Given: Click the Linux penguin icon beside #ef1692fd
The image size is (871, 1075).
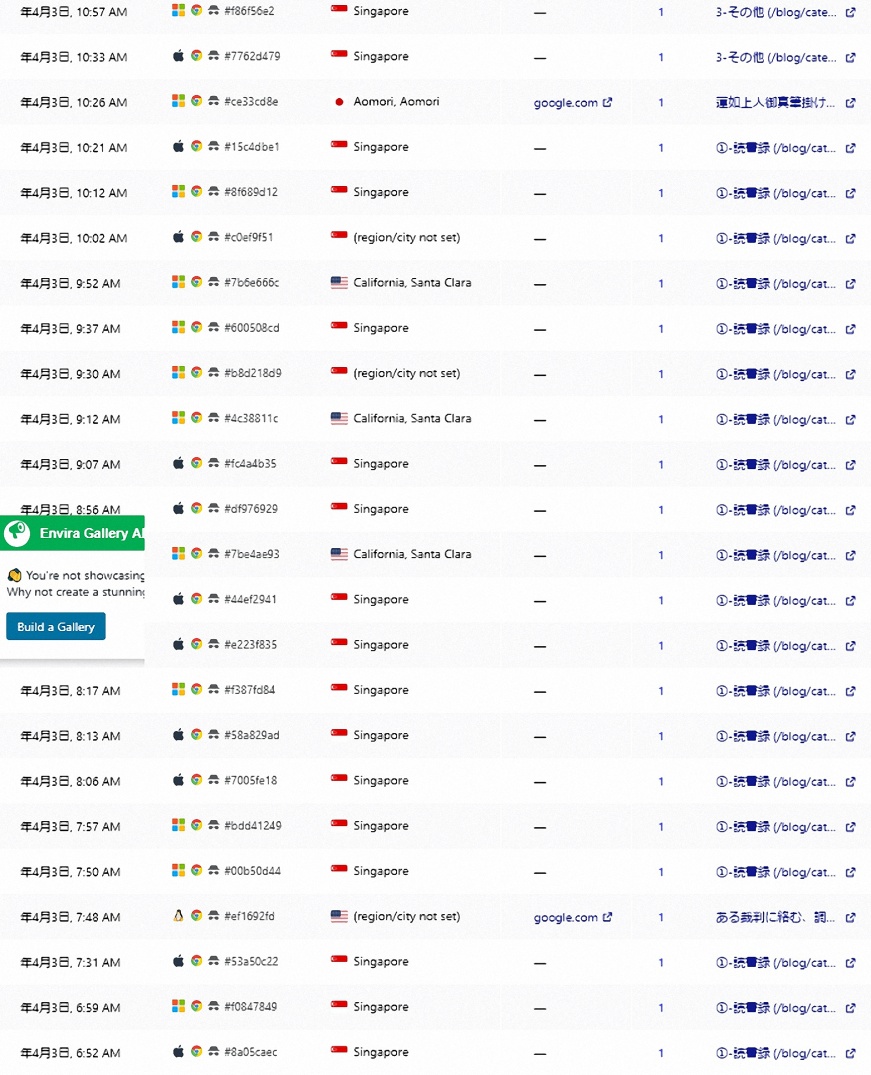Looking at the screenshot, I should pos(179,916).
